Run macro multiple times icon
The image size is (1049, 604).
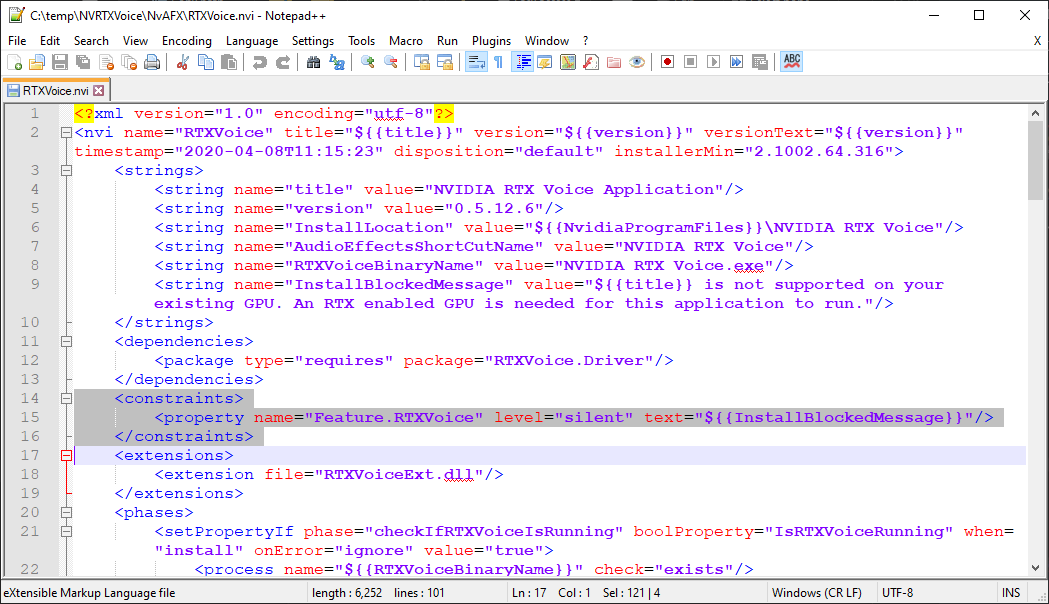(x=737, y=62)
